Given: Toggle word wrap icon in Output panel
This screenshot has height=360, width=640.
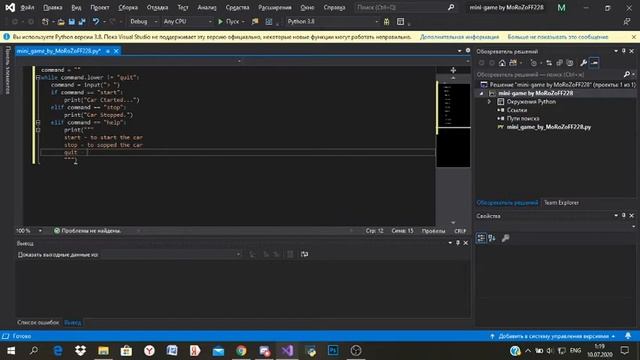Looking at the screenshot, I should click(304, 254).
